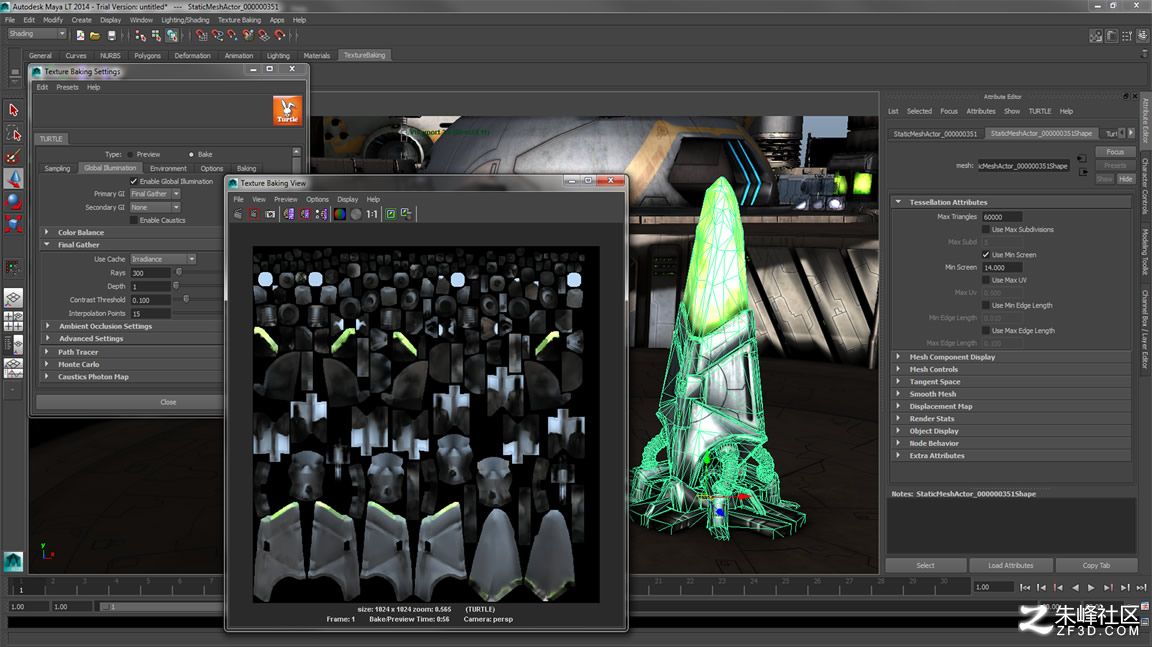The height and width of the screenshot is (647, 1152).
Task: Select the Preview type radio button
Action: pyautogui.click(x=130, y=155)
